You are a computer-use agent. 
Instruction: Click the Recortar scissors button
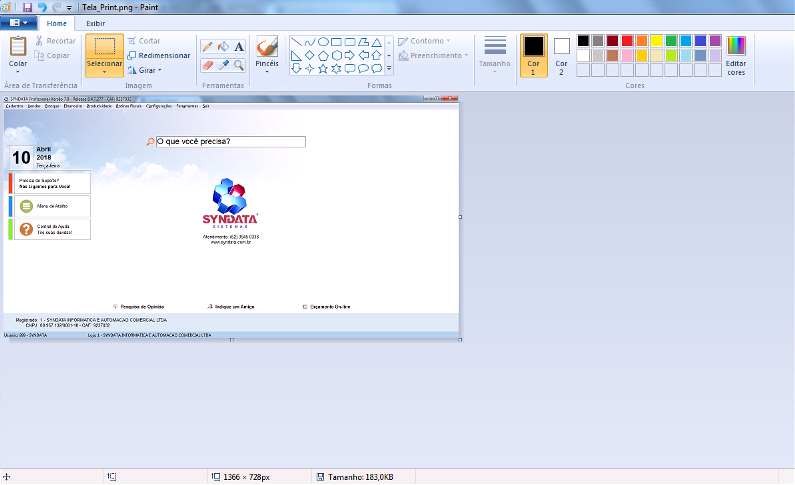point(56,41)
